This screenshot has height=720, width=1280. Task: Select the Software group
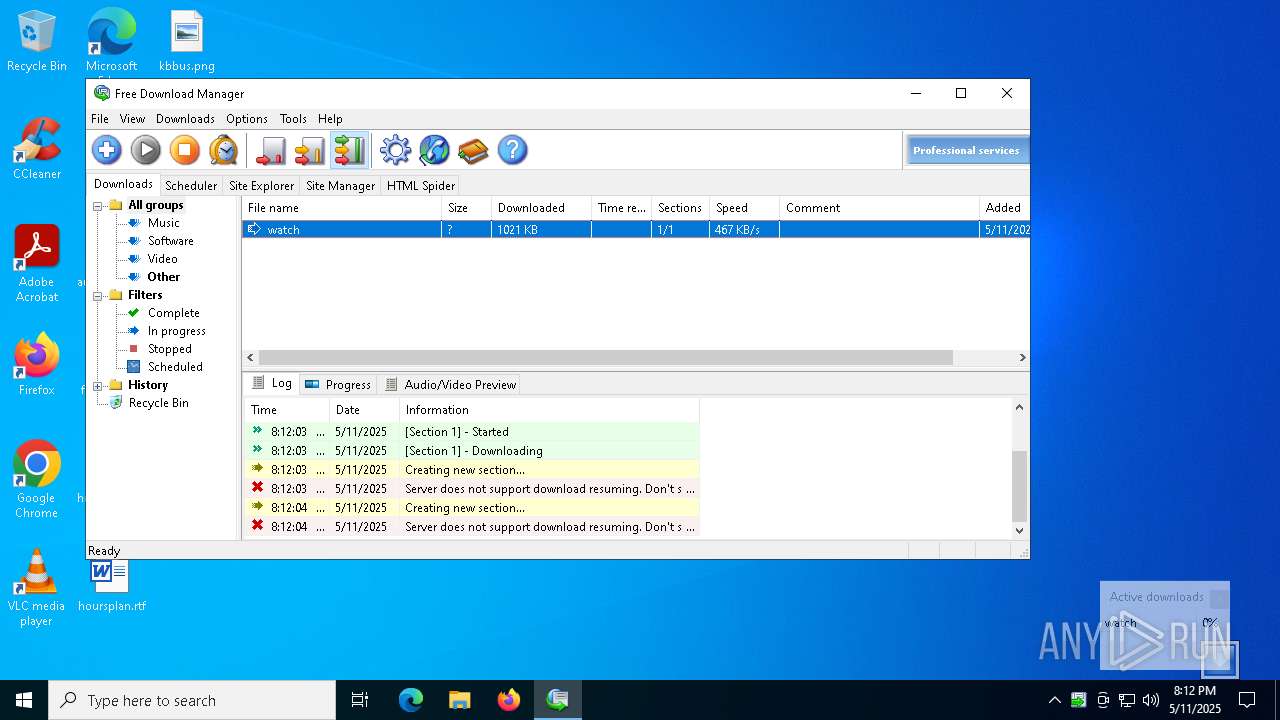coord(171,241)
